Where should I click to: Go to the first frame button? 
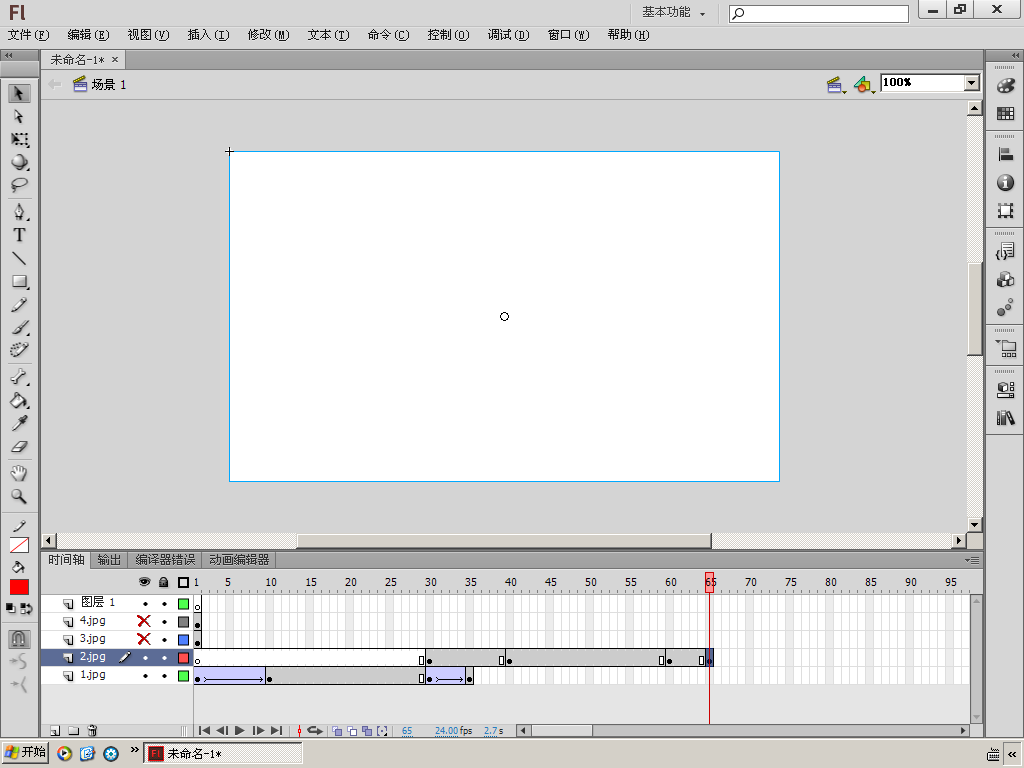[204, 731]
